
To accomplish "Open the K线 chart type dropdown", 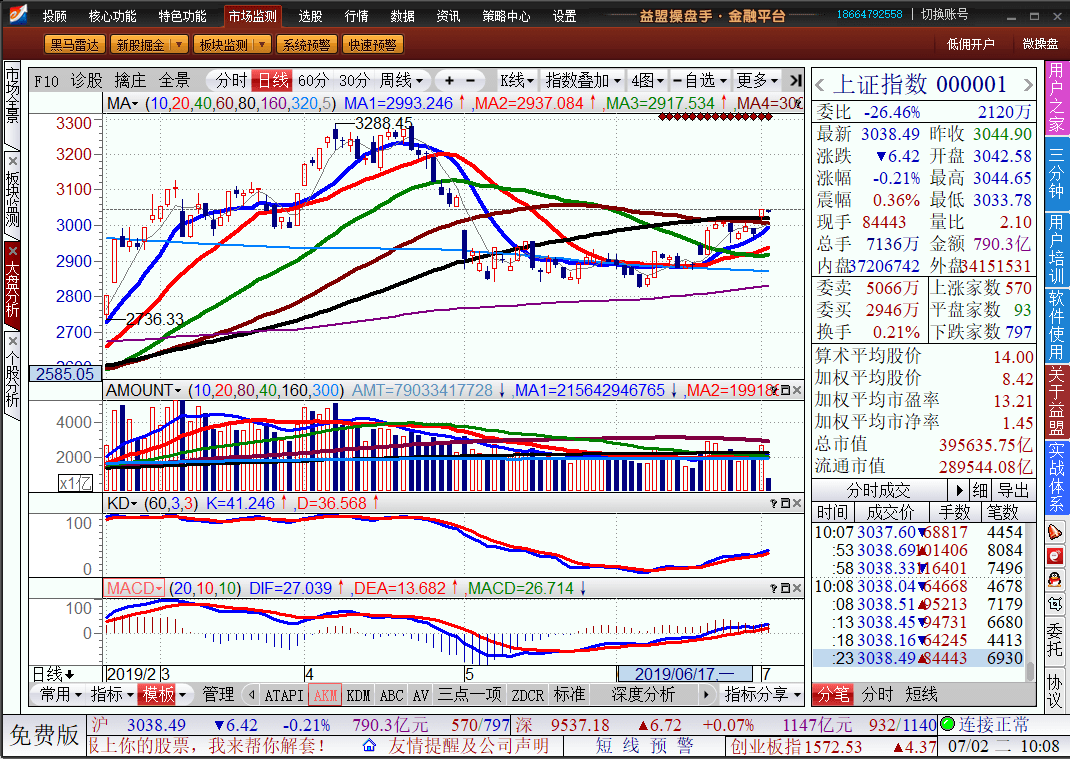I will [517, 81].
